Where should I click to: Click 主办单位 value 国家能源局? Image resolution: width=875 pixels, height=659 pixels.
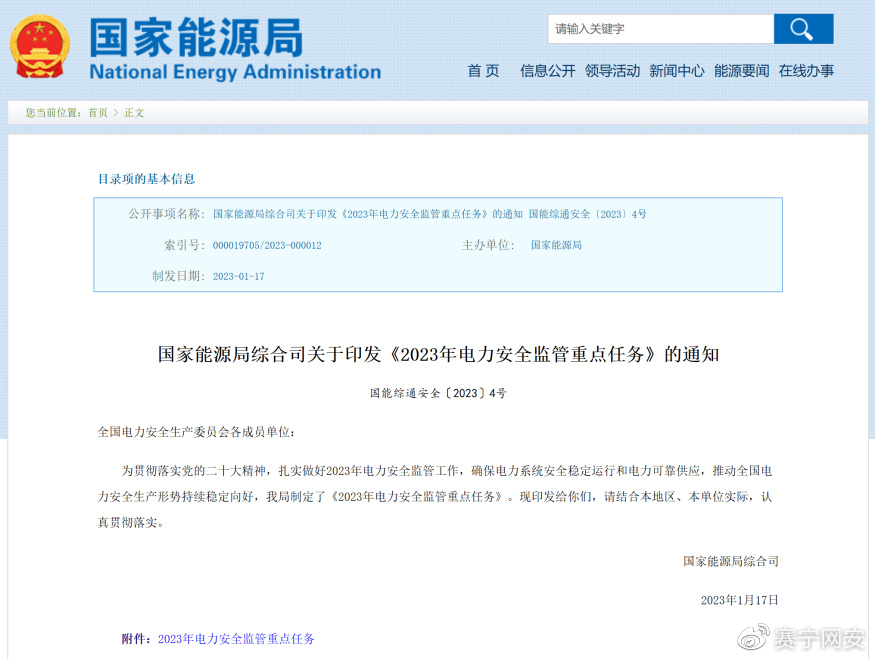click(x=556, y=245)
